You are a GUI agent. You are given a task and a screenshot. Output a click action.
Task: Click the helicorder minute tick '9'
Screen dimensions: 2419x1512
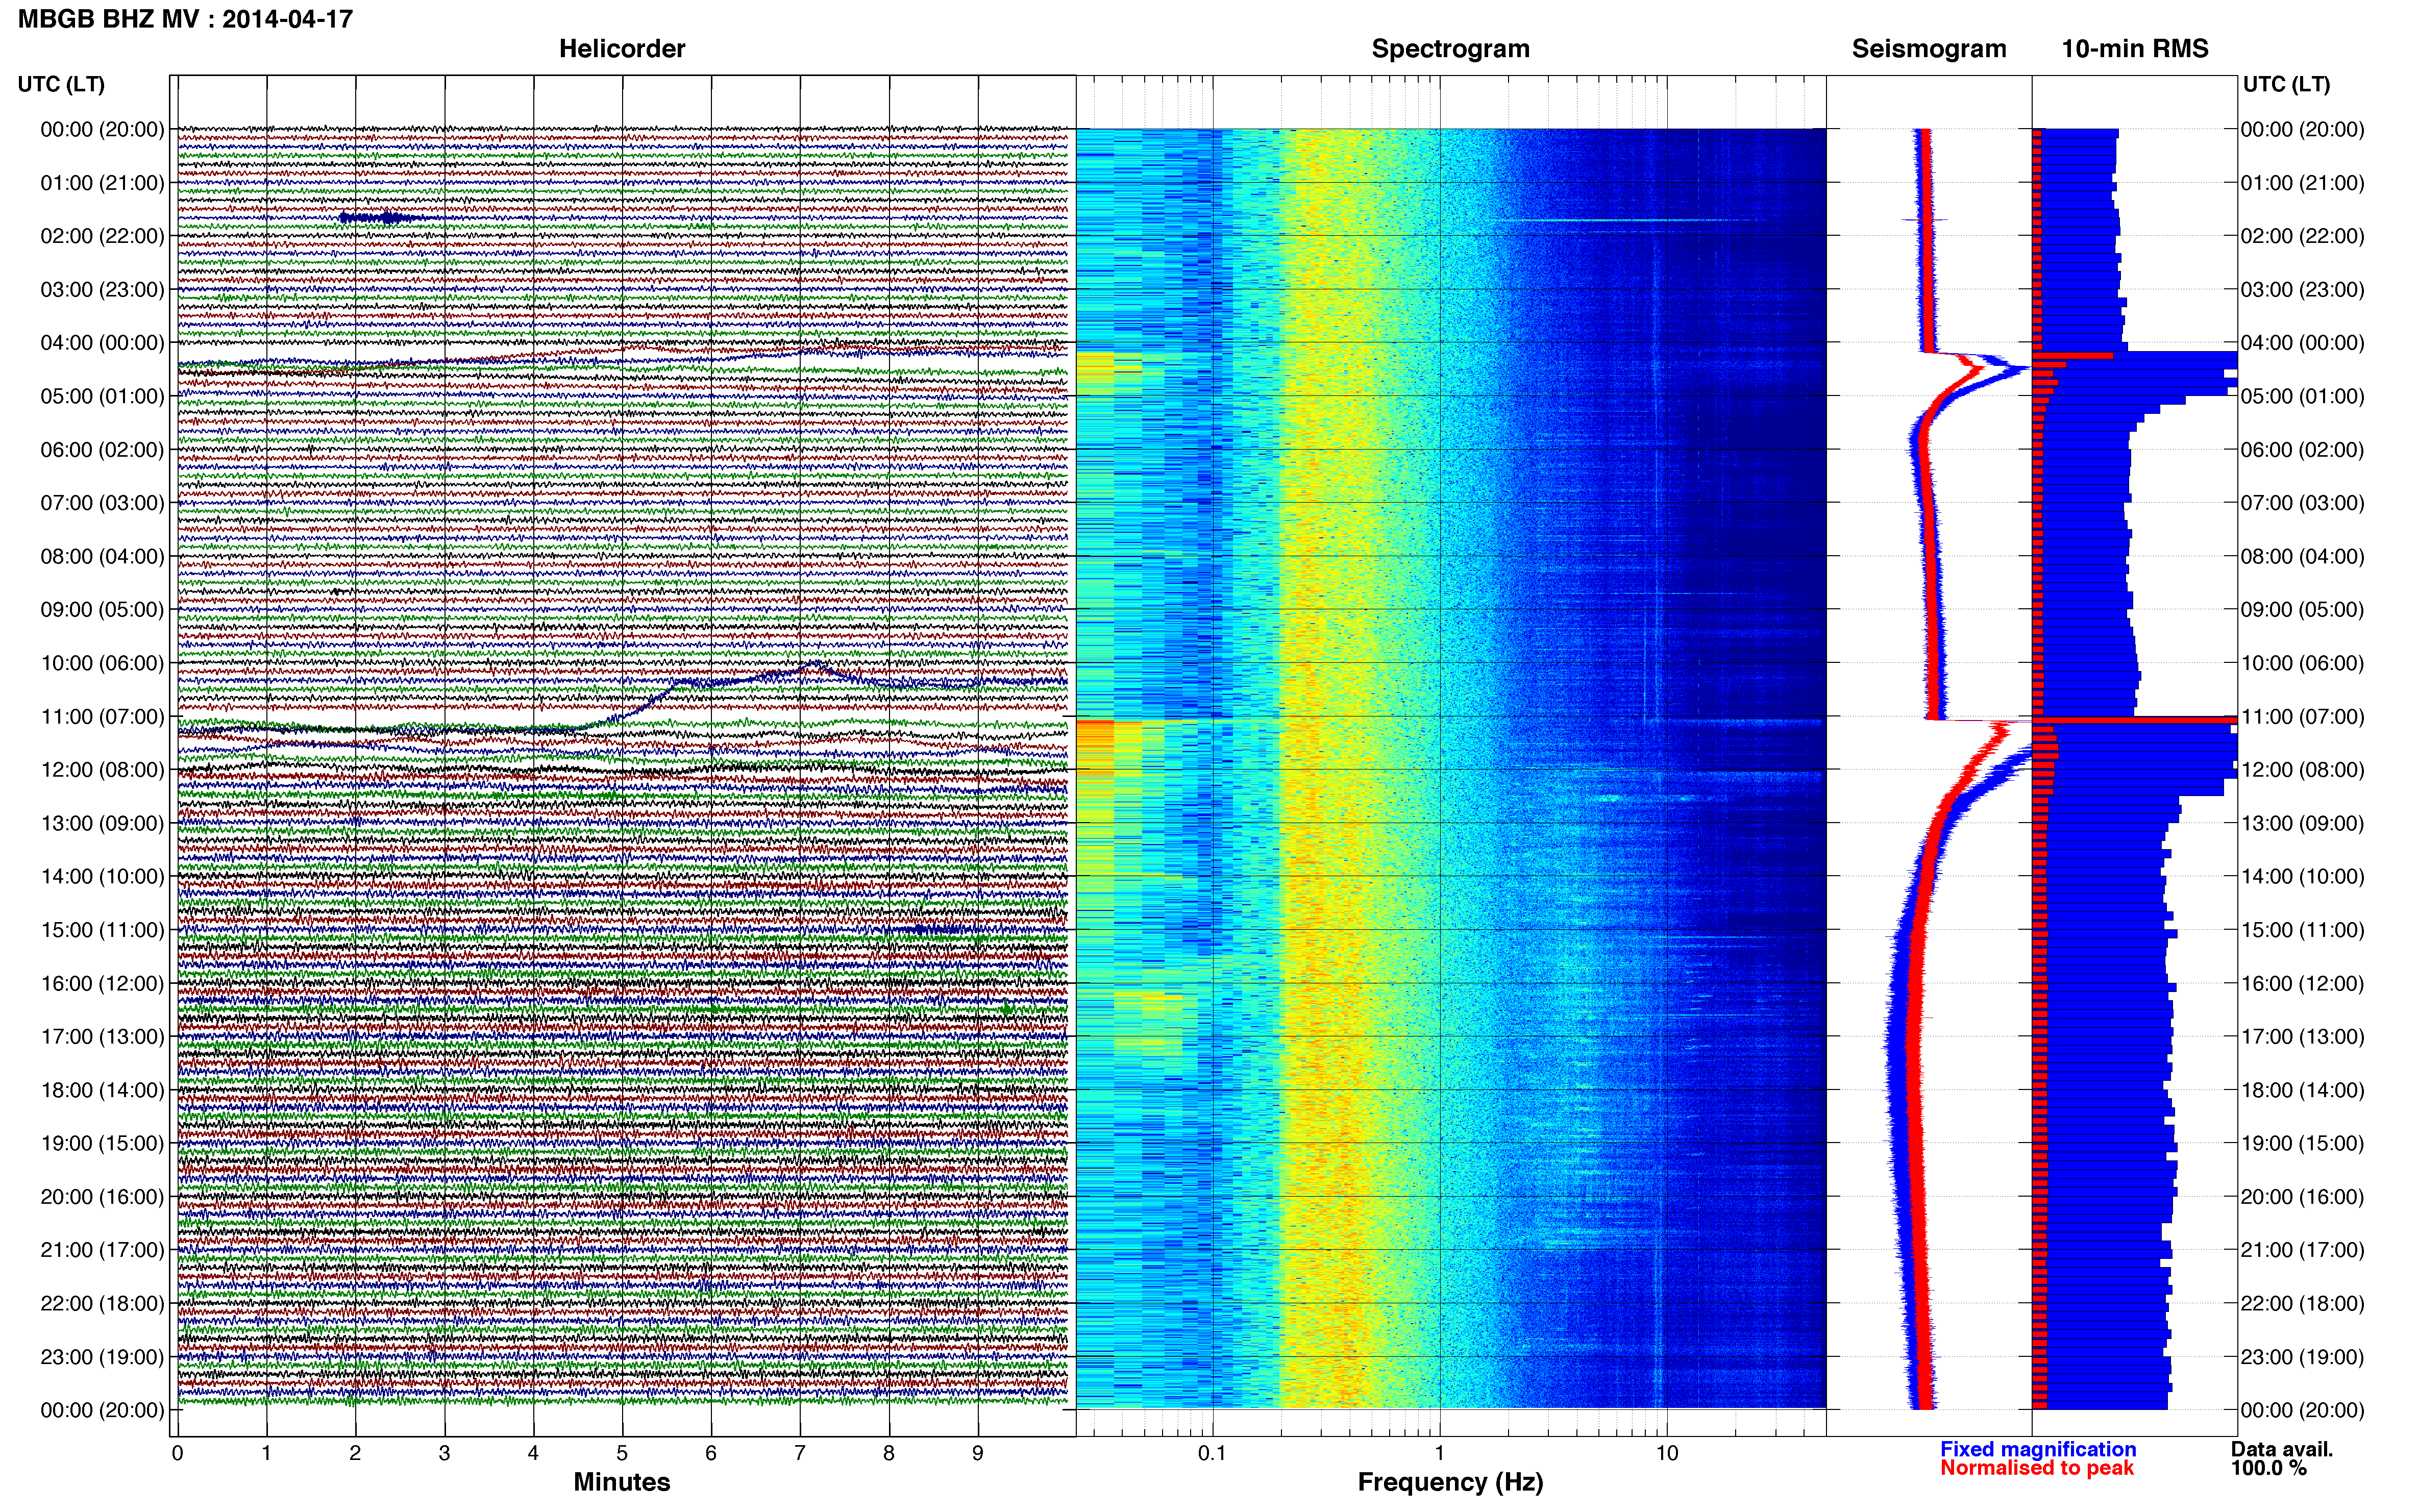coord(978,1454)
